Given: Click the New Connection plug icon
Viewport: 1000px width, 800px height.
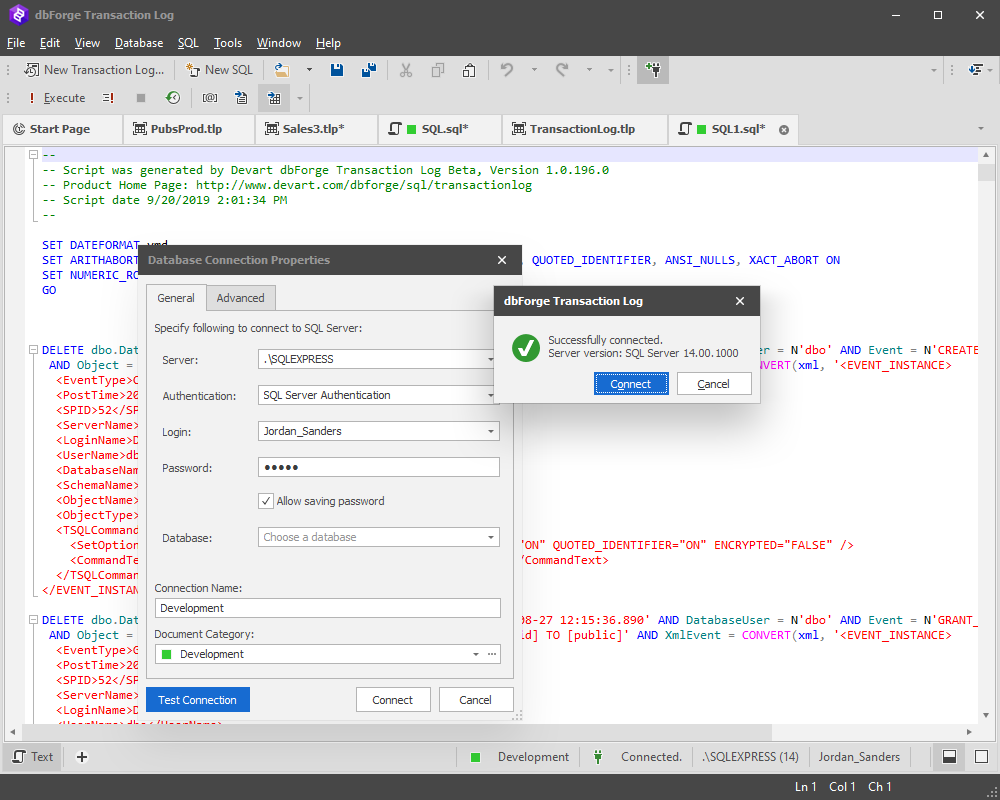Looking at the screenshot, I should pos(653,70).
